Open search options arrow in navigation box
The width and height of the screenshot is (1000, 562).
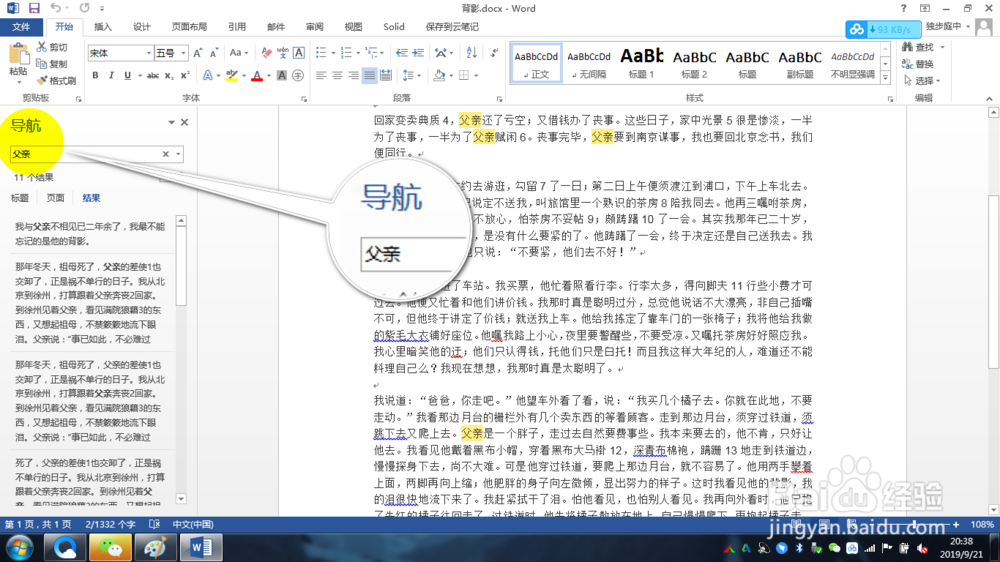(178, 154)
